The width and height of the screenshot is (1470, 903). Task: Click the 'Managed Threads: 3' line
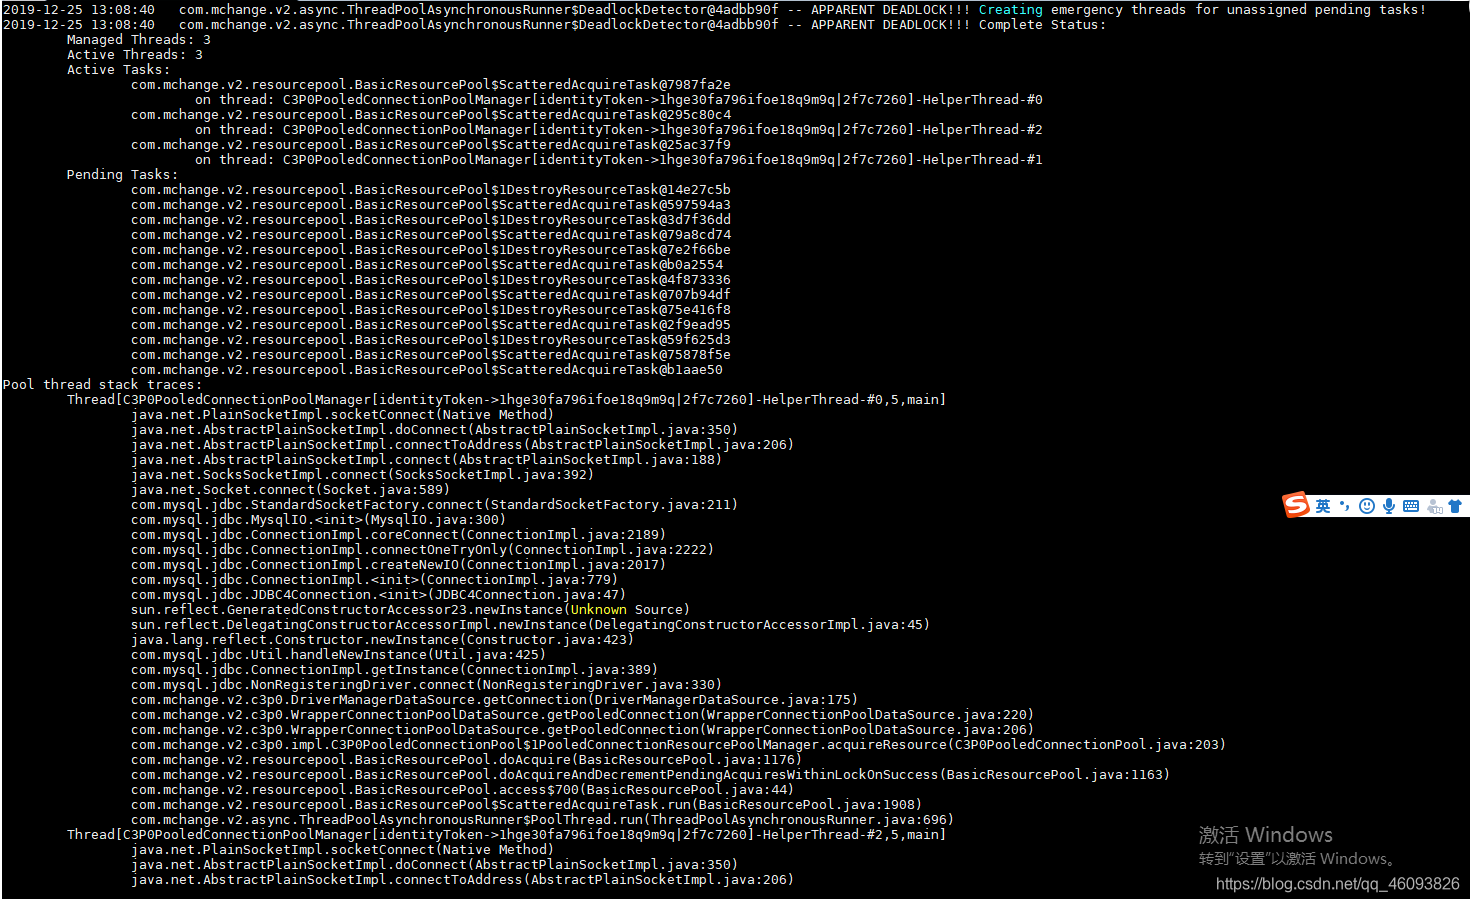tap(139, 40)
